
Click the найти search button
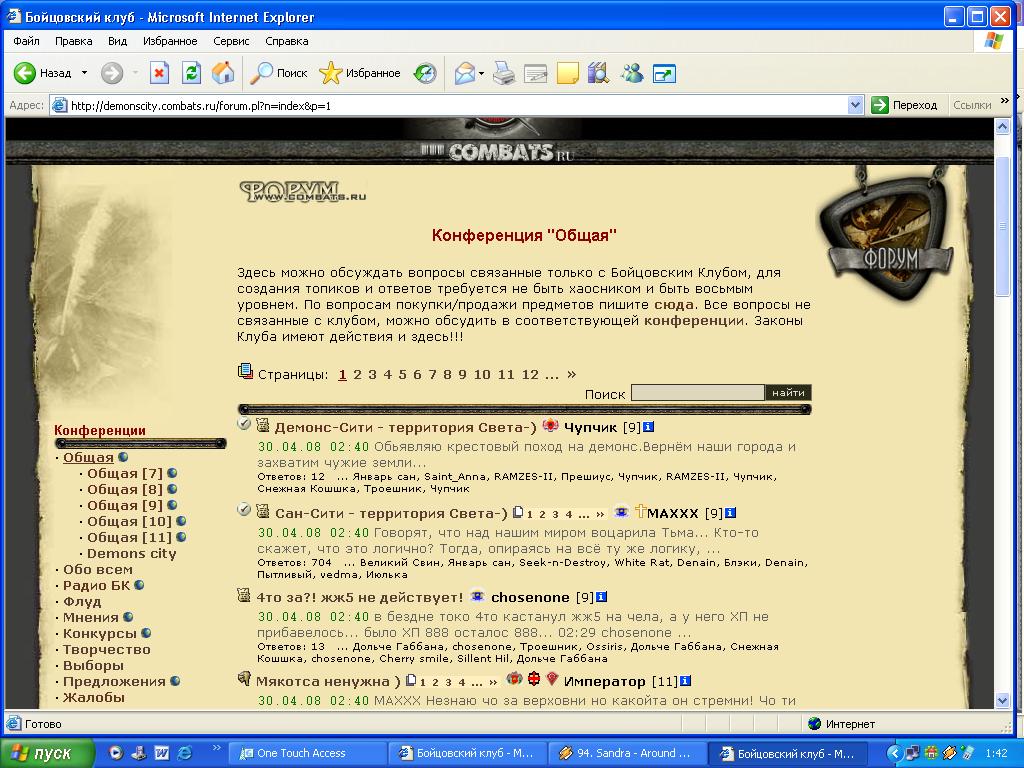click(788, 392)
